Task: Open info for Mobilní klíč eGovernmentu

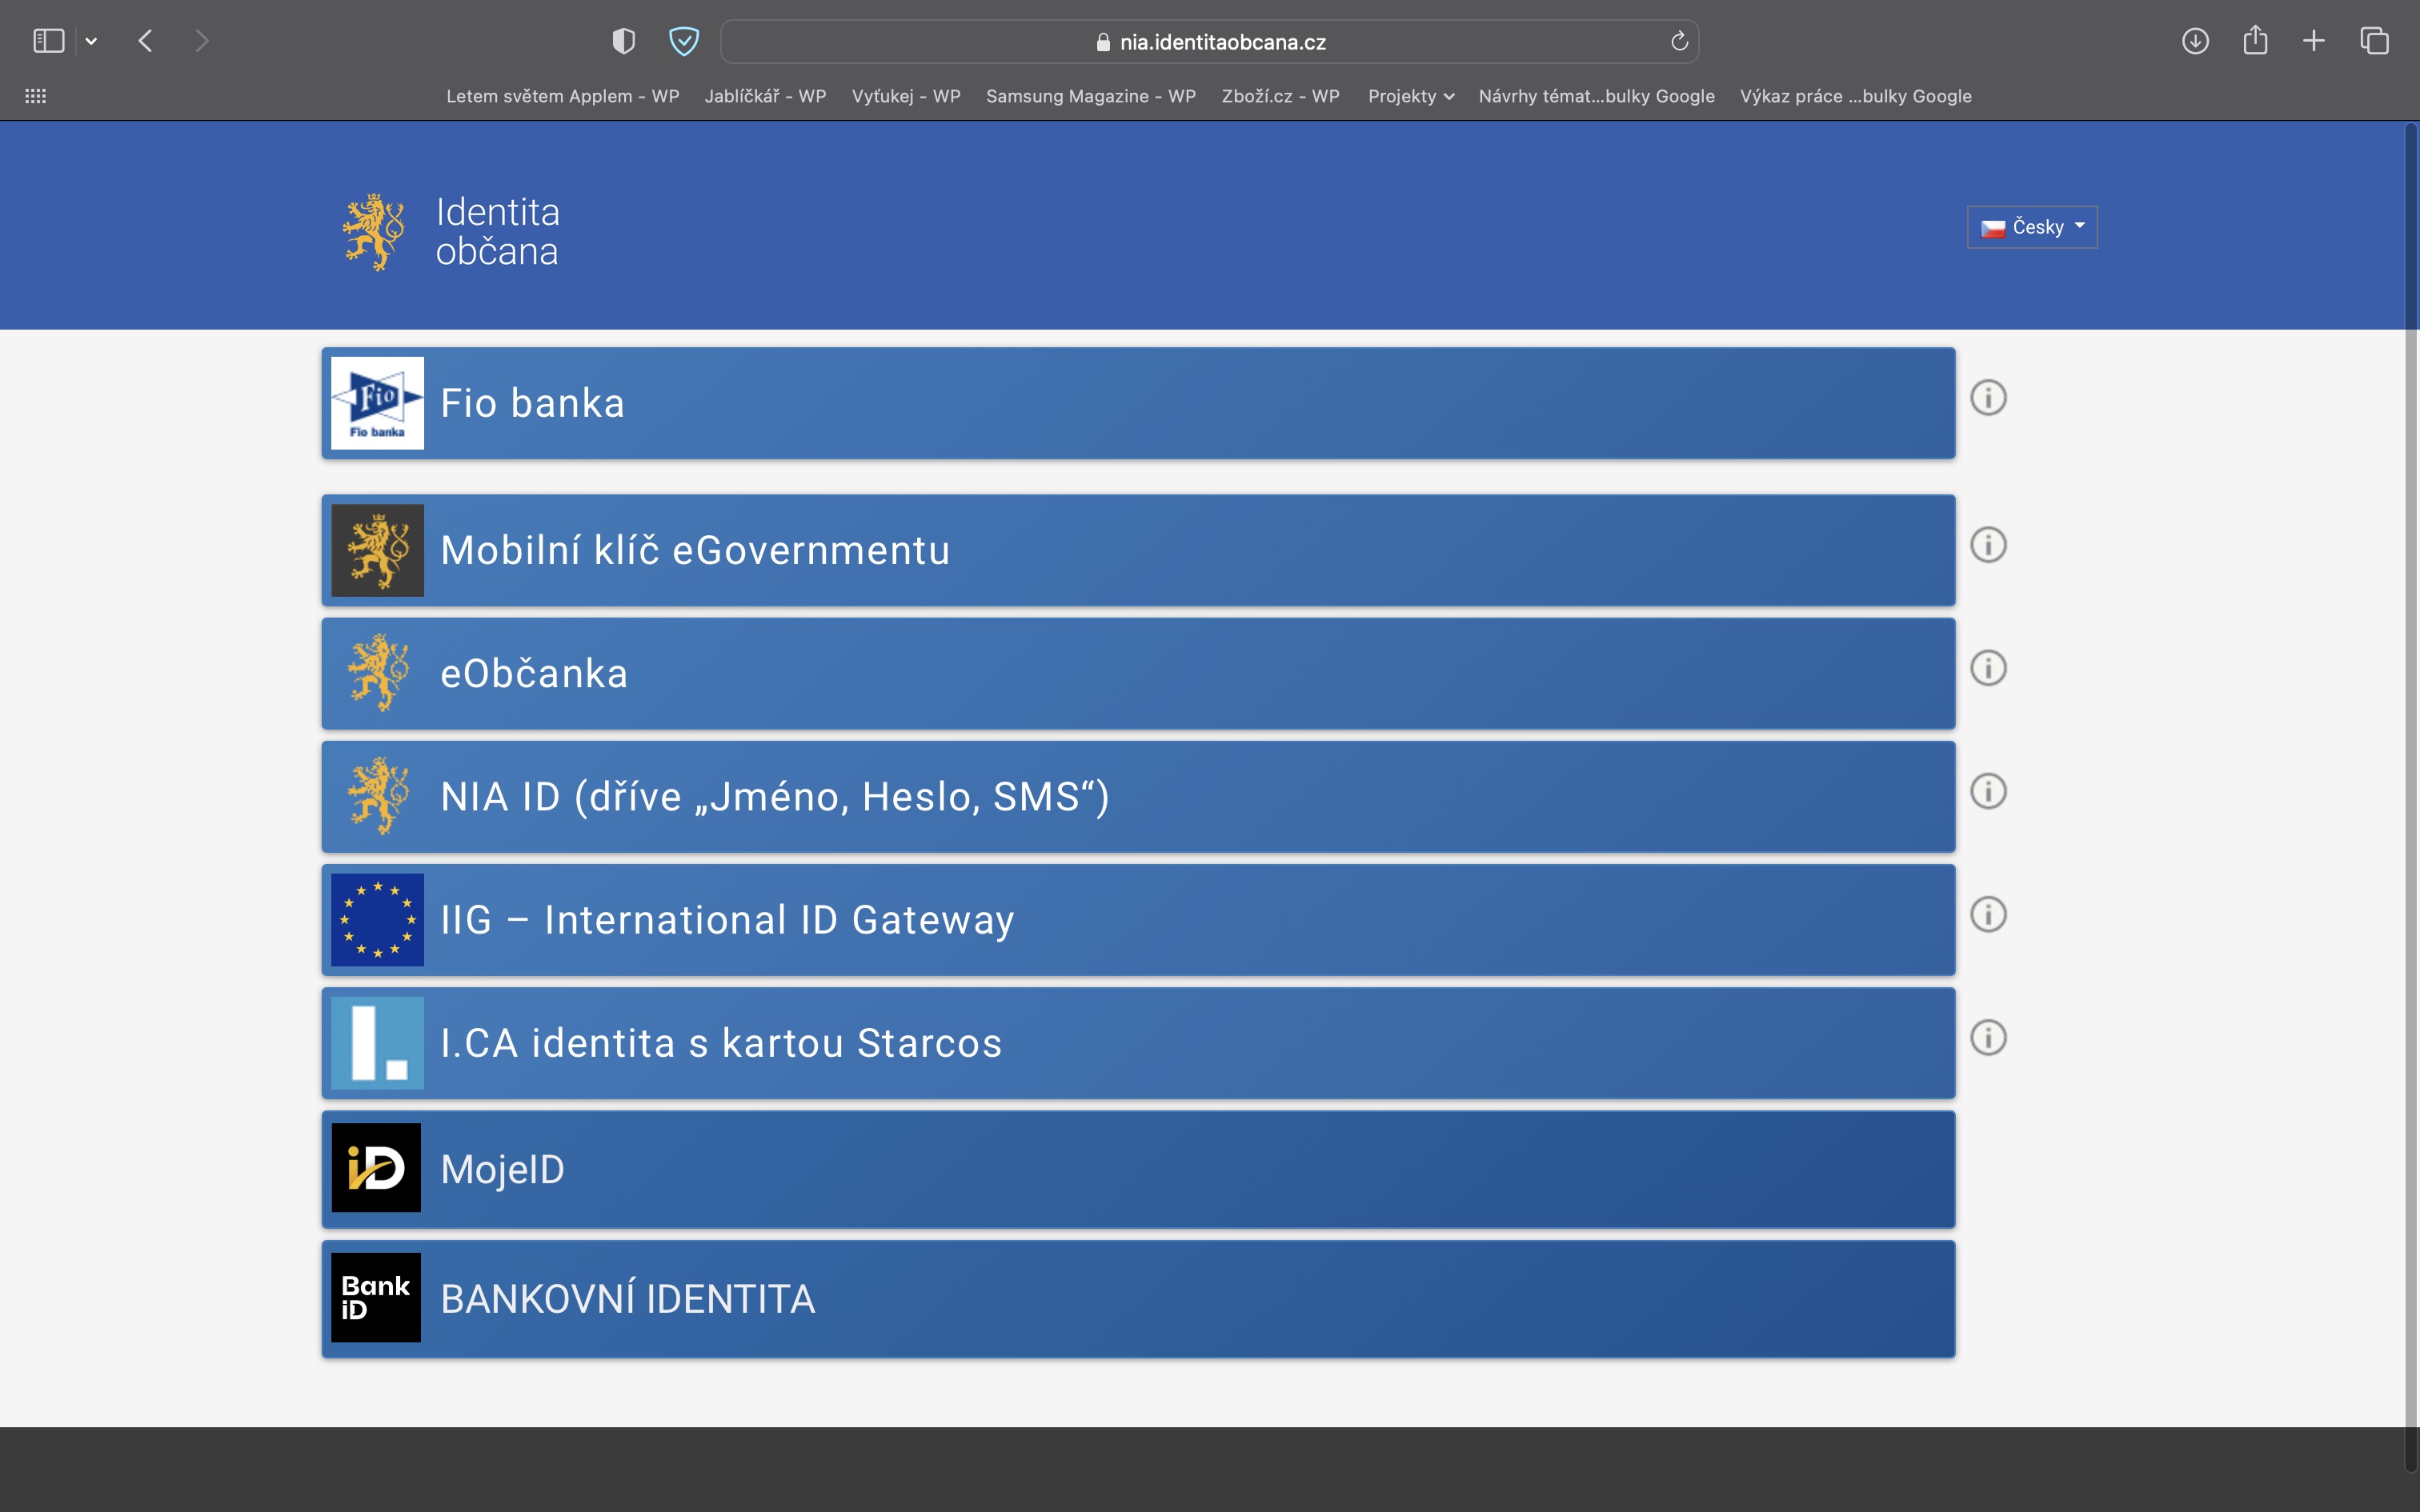Action: click(x=1988, y=545)
